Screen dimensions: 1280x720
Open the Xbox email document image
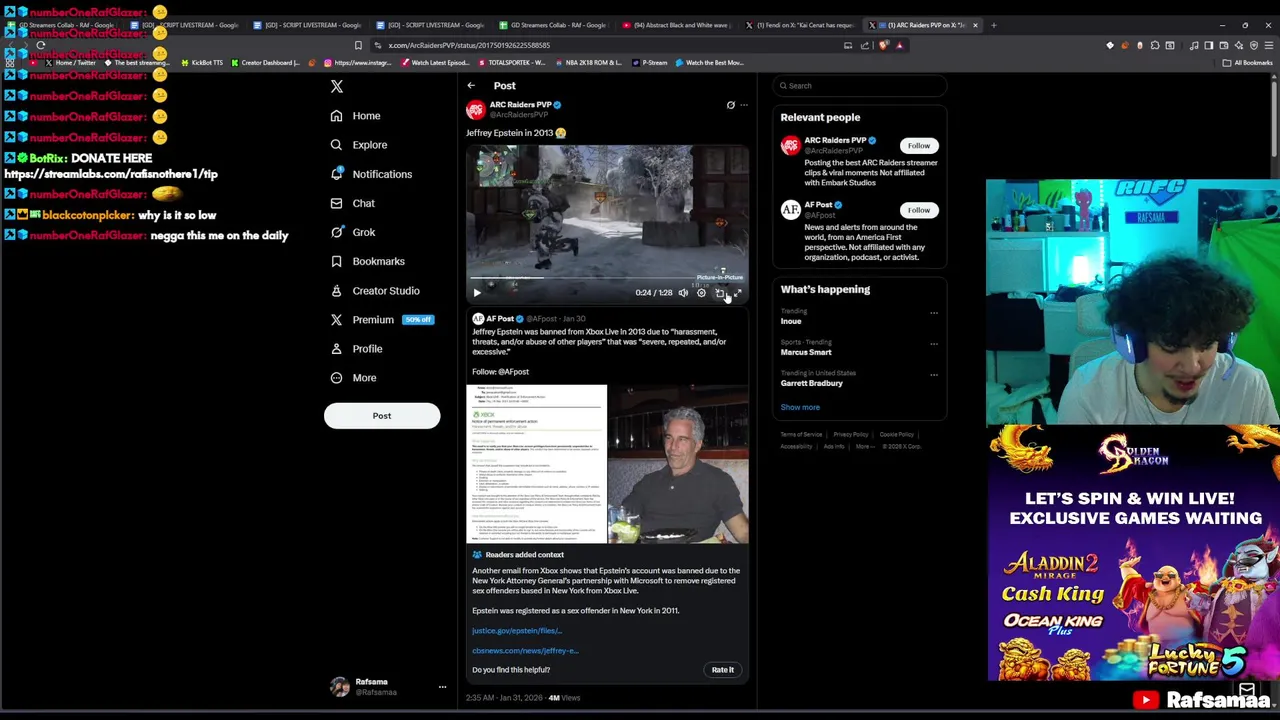tap(536, 464)
